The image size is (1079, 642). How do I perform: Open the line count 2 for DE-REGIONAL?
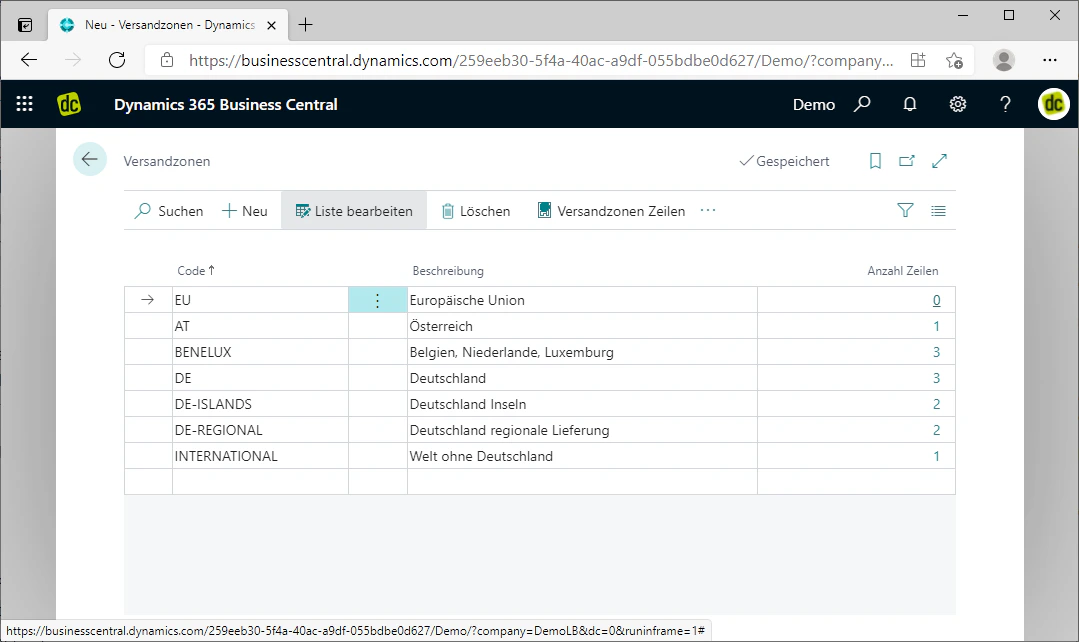pyautogui.click(x=937, y=430)
